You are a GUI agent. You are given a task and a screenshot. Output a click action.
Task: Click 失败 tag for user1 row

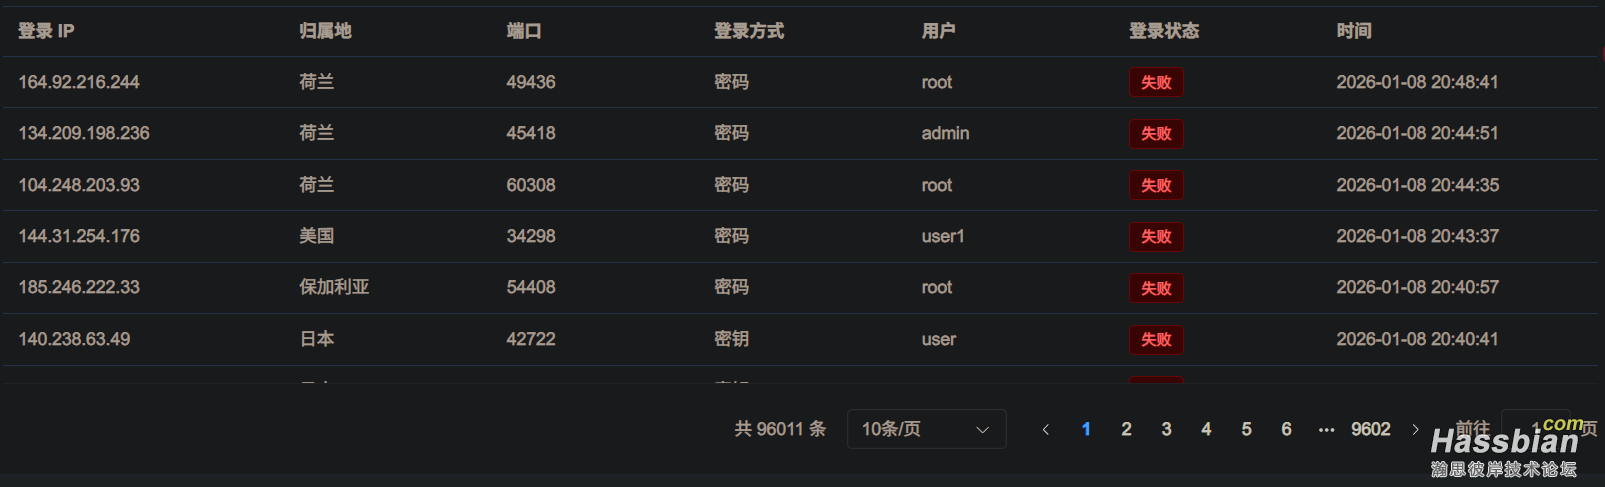click(1156, 237)
